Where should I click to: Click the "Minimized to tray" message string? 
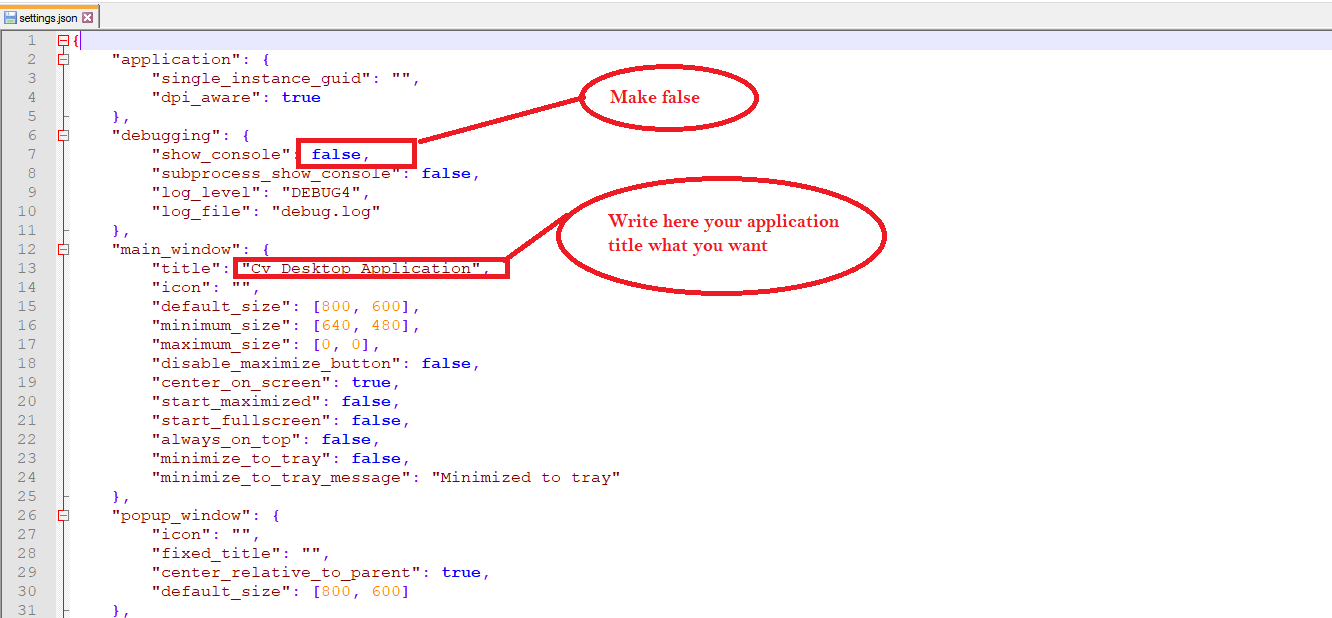pos(526,478)
